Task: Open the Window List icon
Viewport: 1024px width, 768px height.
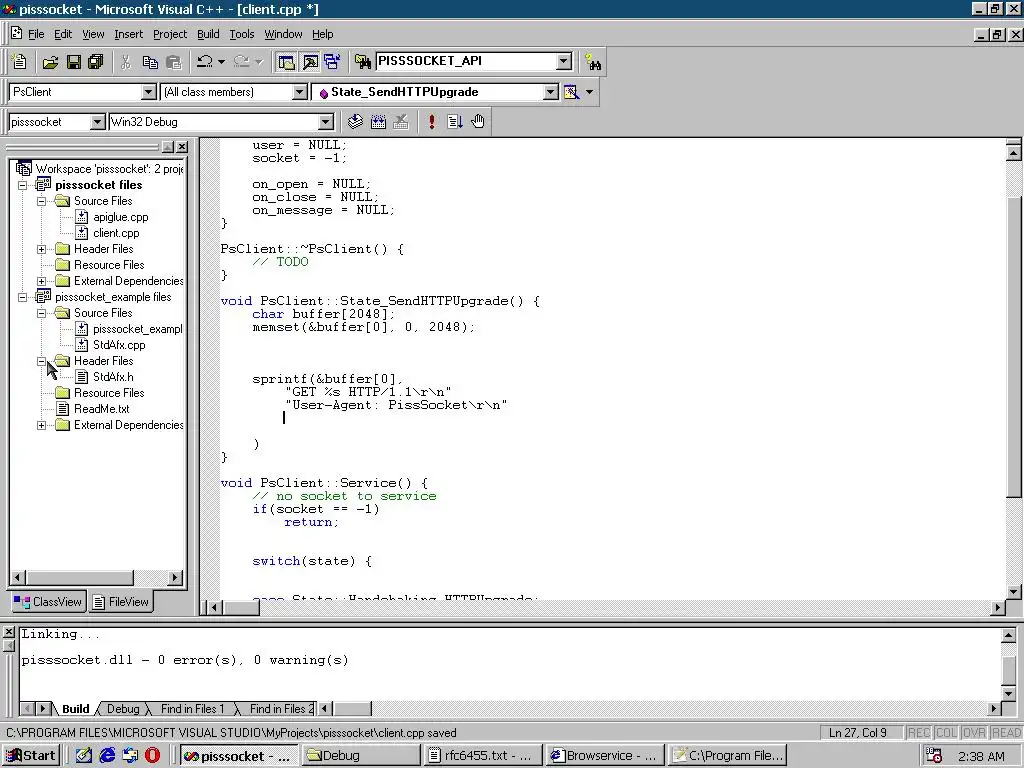Action: point(332,62)
